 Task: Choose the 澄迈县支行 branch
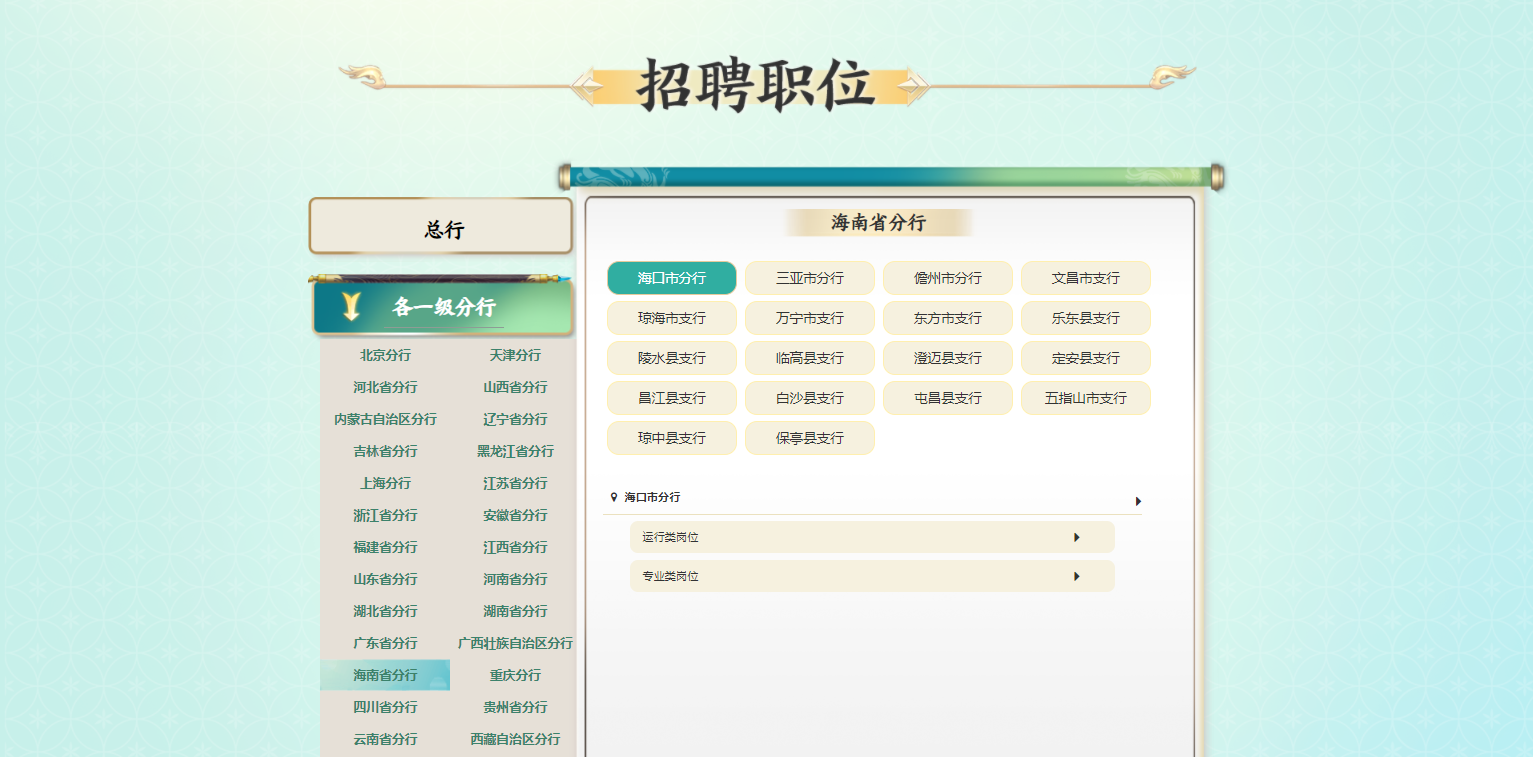[948, 358]
